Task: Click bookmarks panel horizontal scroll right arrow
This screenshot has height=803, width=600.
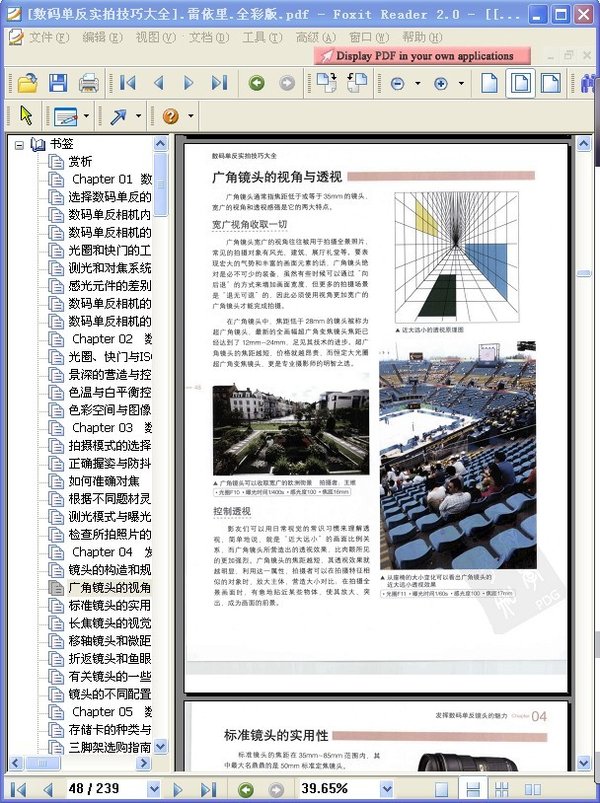Action: tap(144, 763)
